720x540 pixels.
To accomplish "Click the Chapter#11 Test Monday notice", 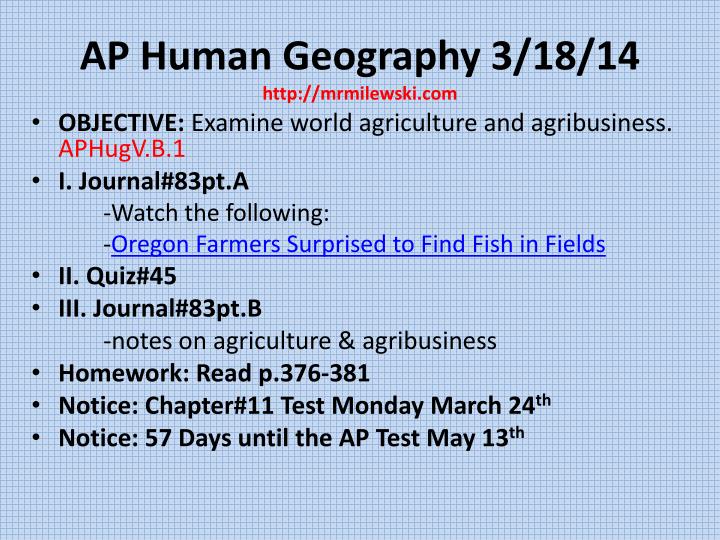I will [x=304, y=405].
